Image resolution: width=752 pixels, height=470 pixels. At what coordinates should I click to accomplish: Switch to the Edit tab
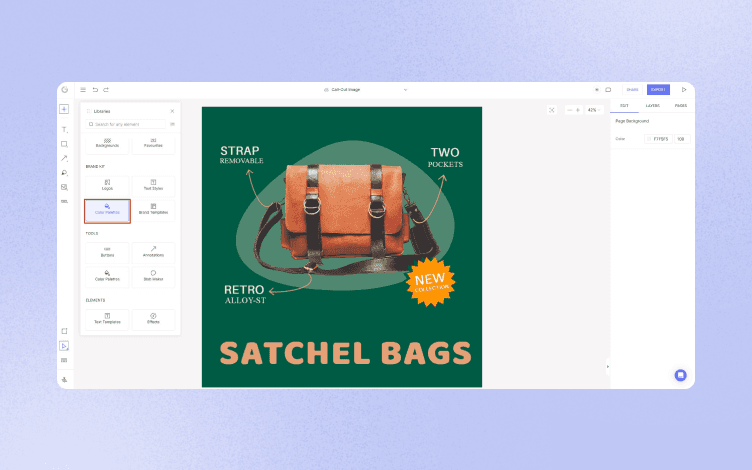click(624, 106)
